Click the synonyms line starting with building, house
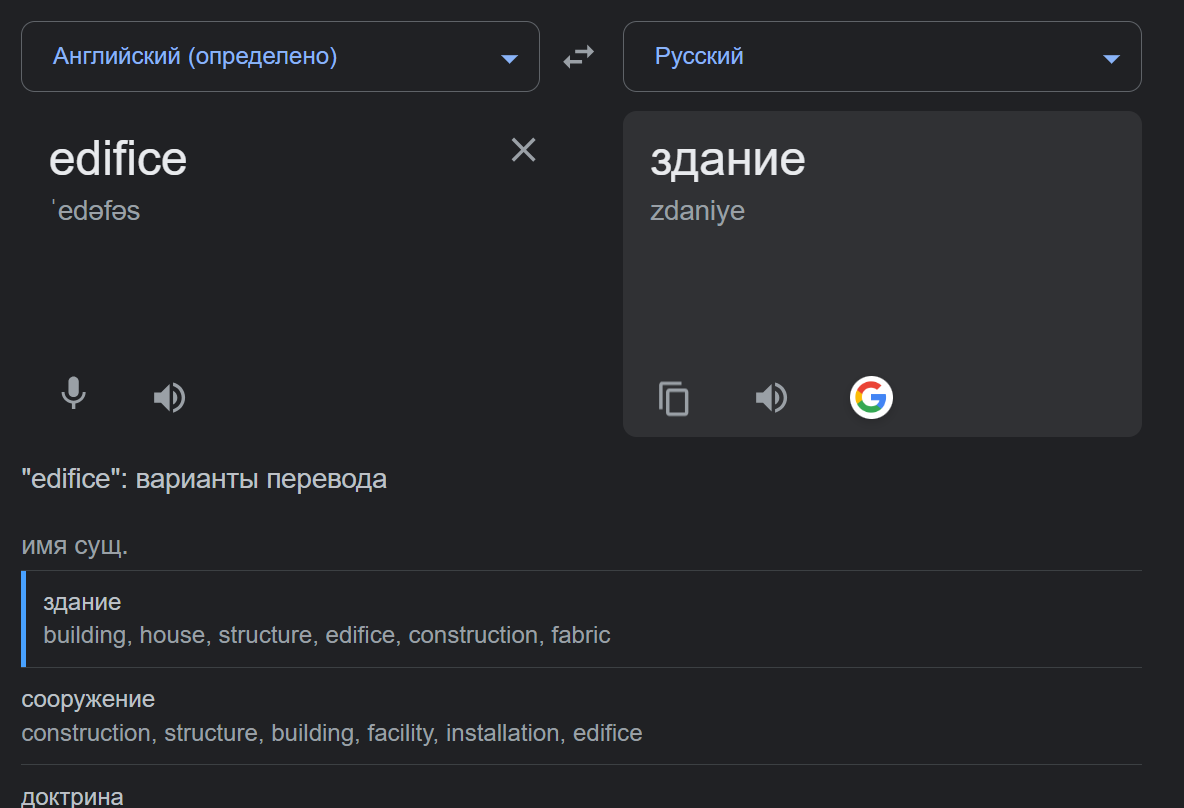The width and height of the screenshot is (1184, 808). coord(326,635)
